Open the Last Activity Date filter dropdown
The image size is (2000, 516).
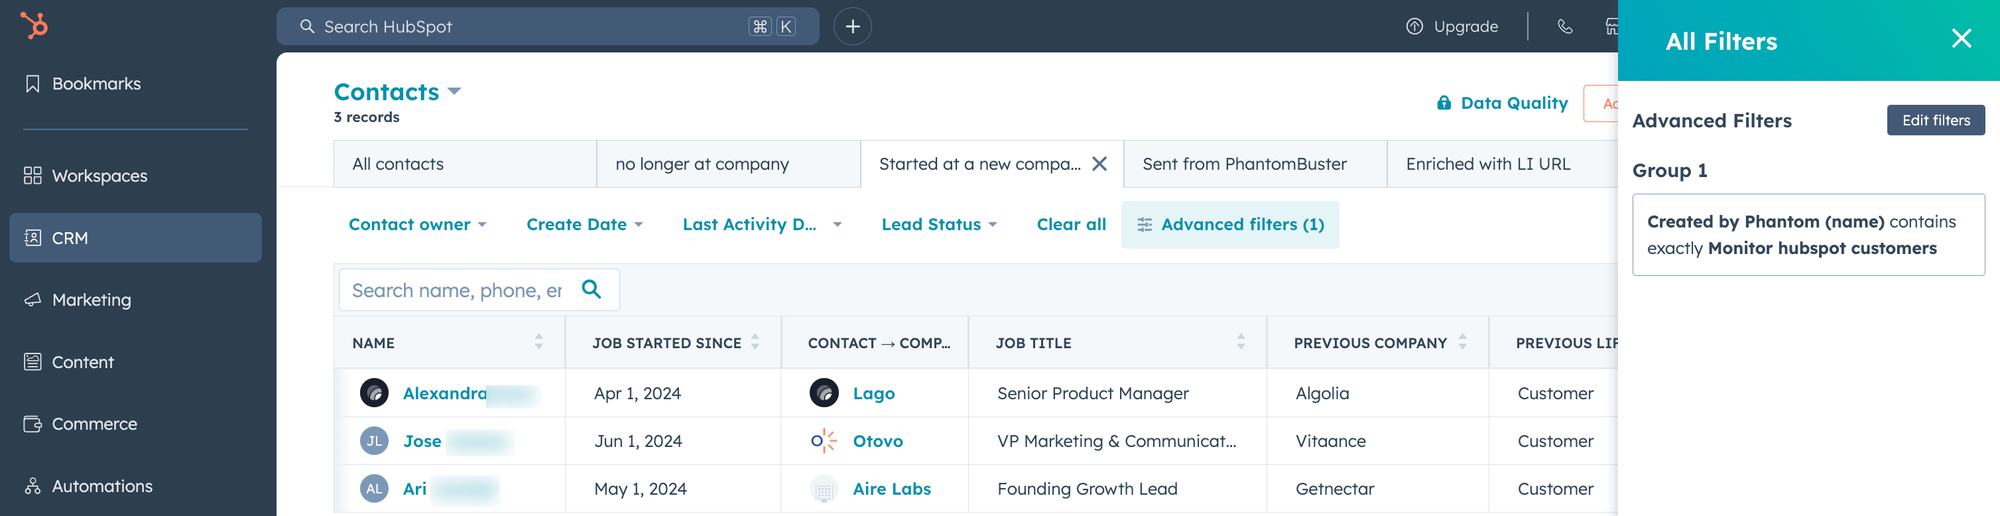click(x=762, y=225)
